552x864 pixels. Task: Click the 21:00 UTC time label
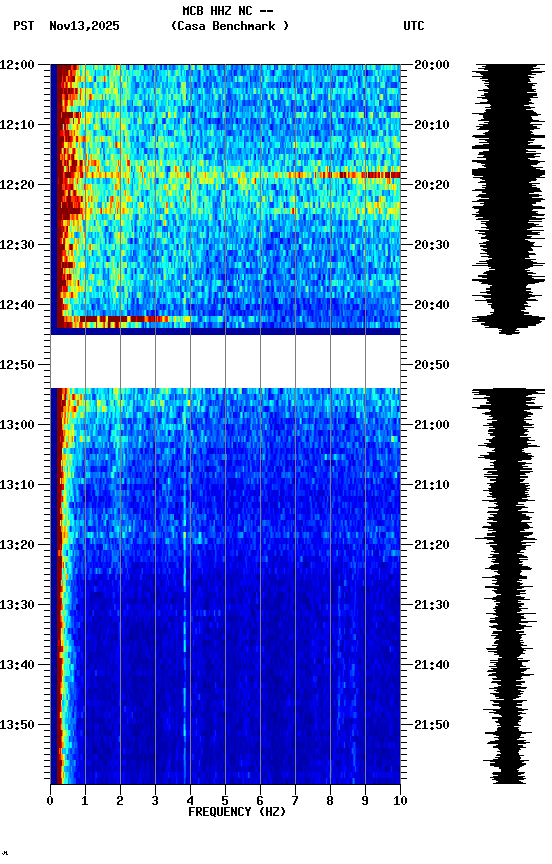(x=432, y=425)
